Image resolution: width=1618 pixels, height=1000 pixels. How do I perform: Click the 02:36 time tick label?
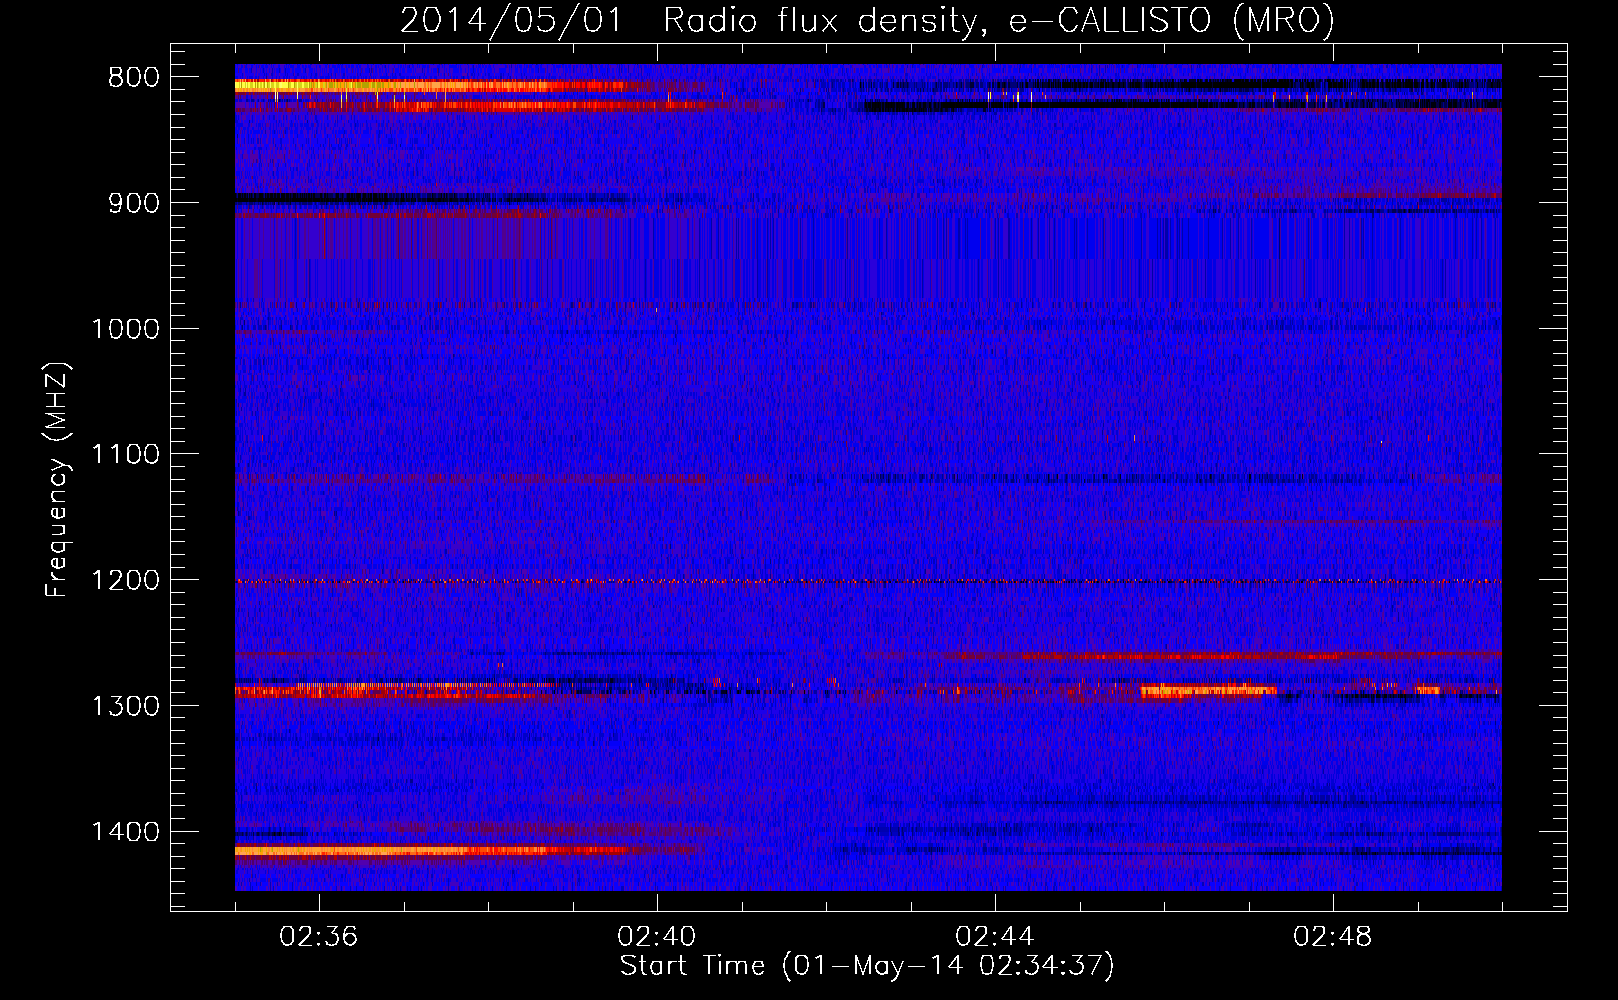click(x=319, y=937)
